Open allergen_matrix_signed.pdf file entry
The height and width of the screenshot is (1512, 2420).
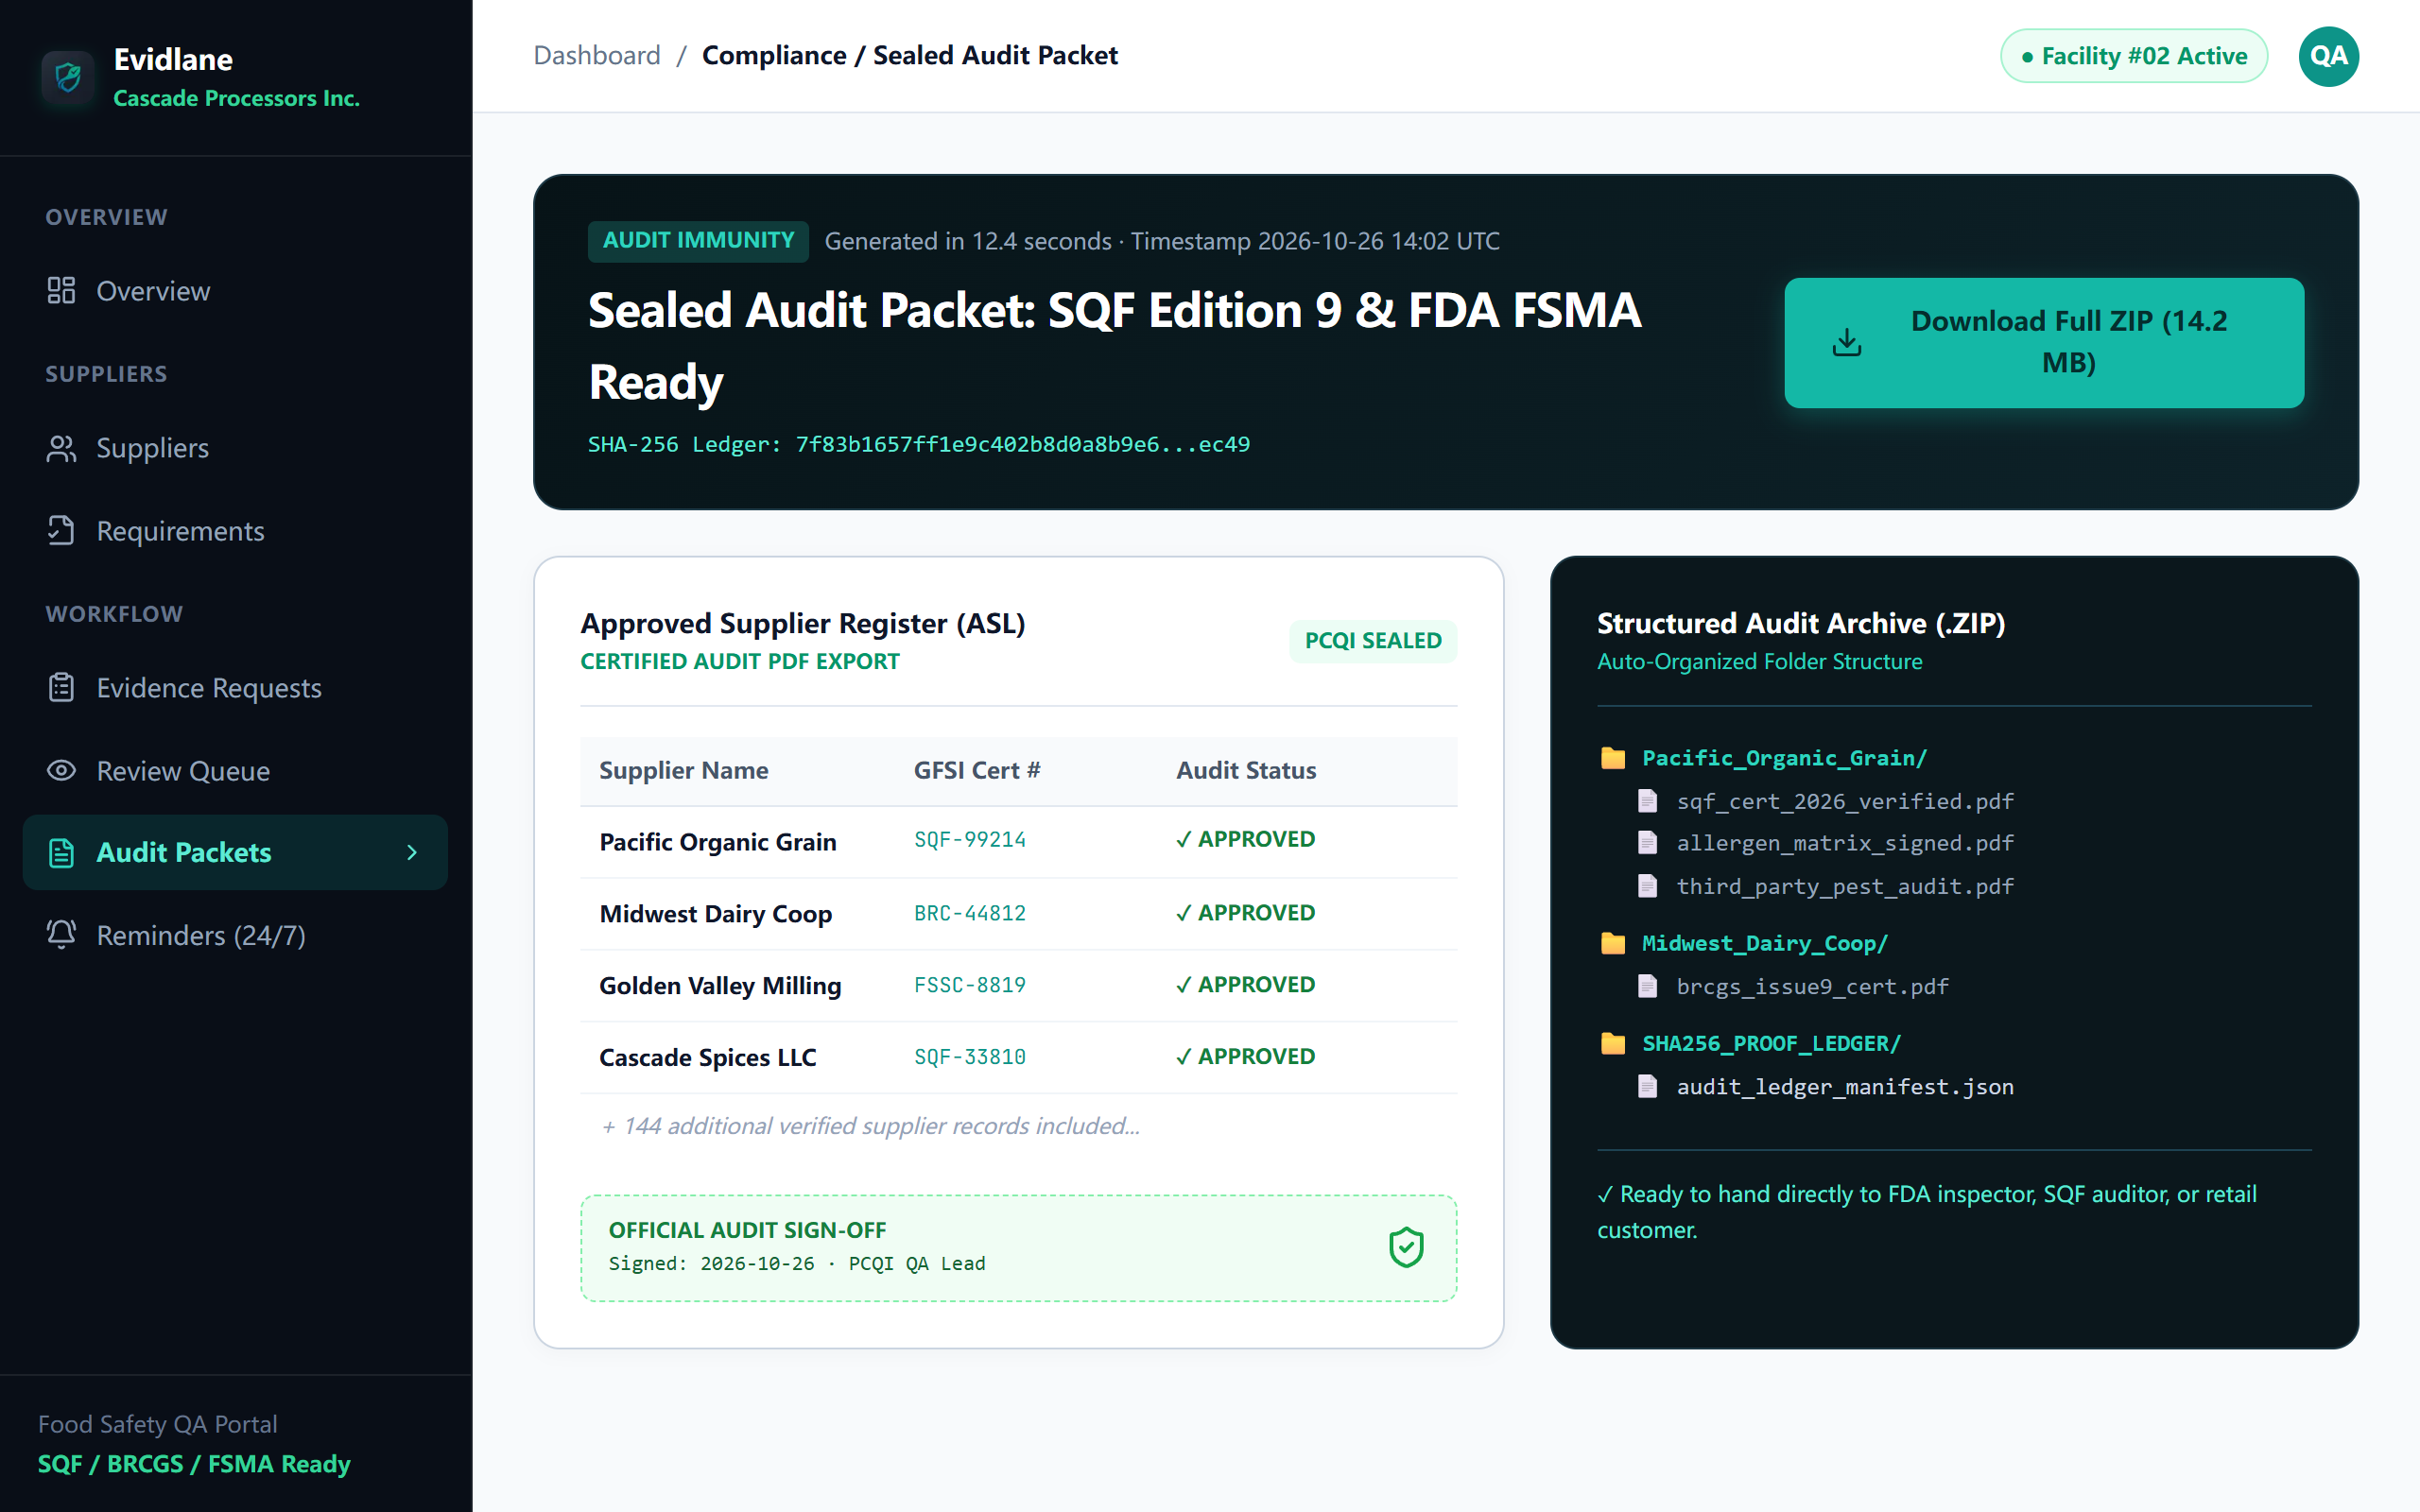pyautogui.click(x=1825, y=844)
